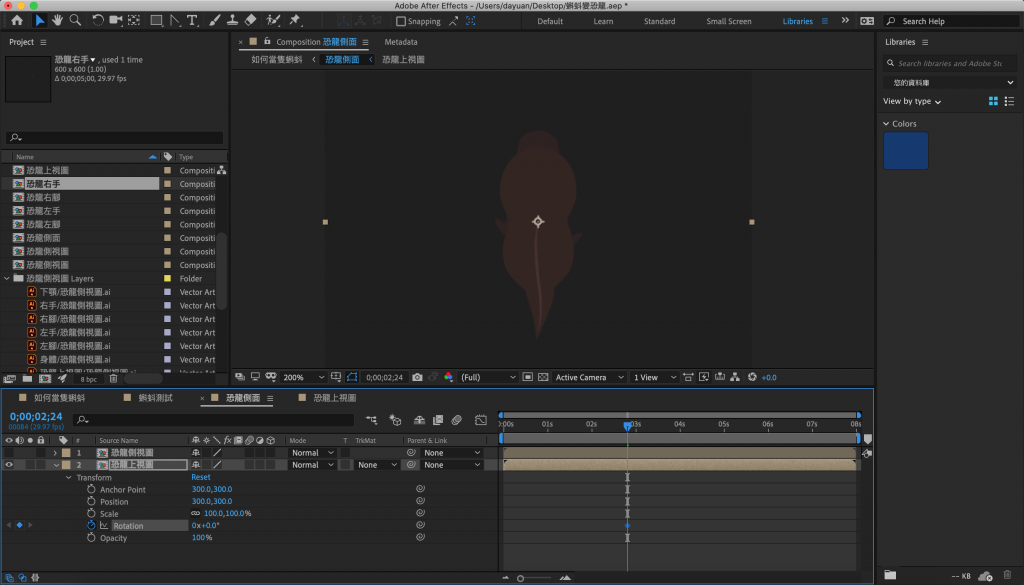The height and width of the screenshot is (585, 1024).
Task: Pick the Pen tool in toolbar
Action: click(175, 20)
